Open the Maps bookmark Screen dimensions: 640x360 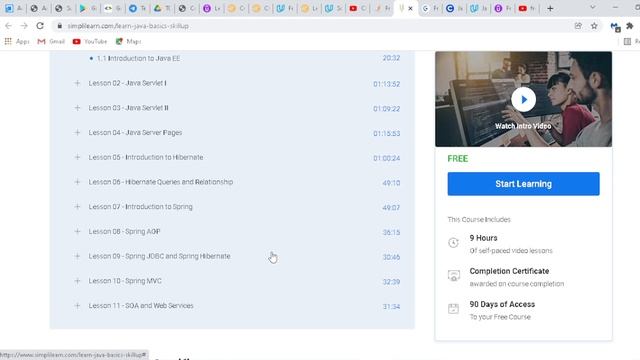point(128,41)
